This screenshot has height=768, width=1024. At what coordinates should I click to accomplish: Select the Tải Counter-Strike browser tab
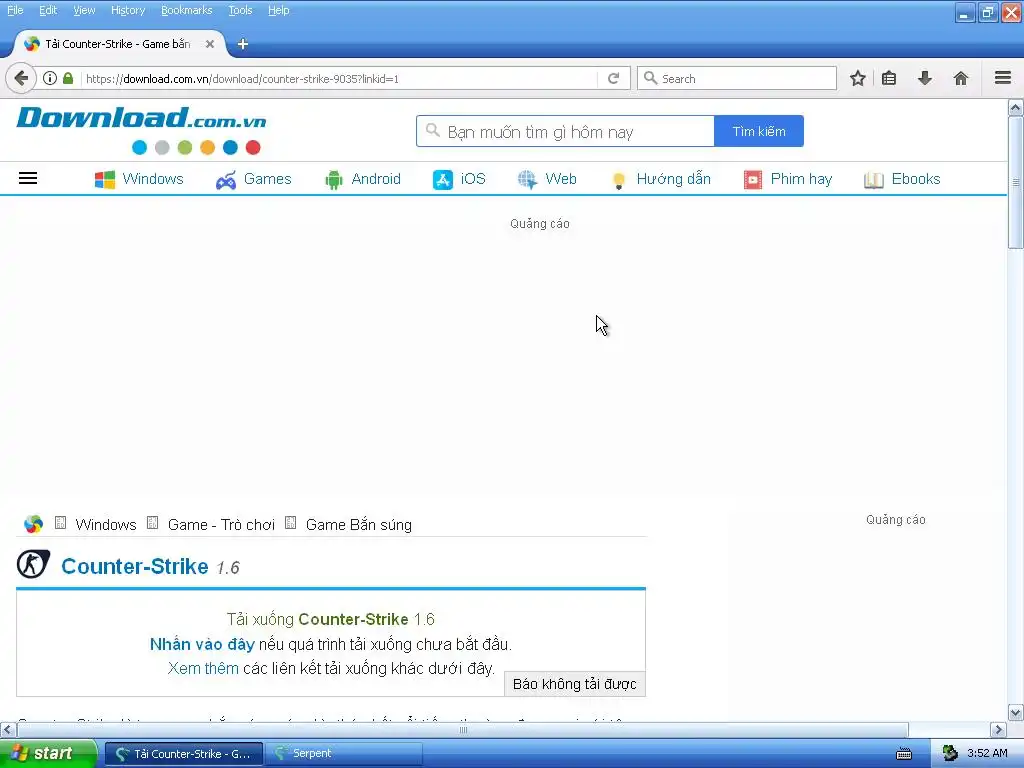coord(118,44)
